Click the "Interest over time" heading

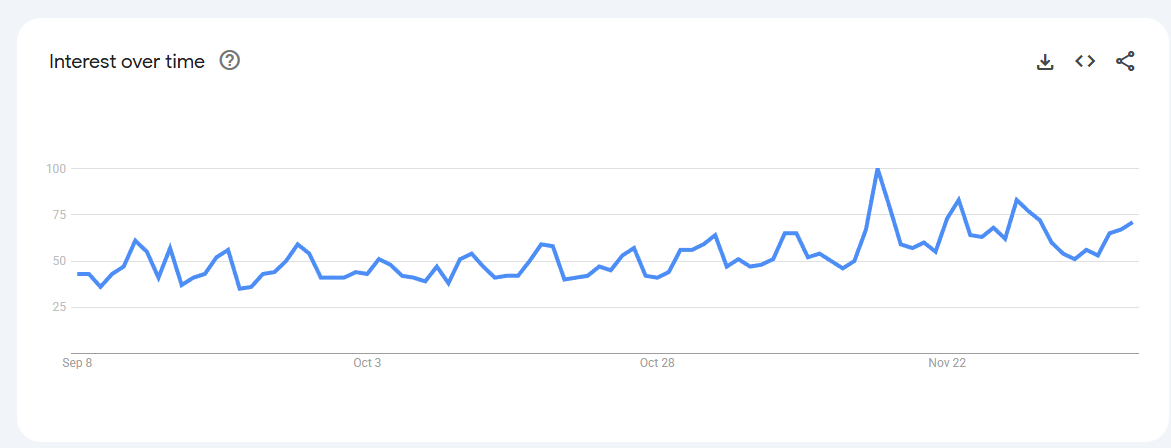[127, 62]
